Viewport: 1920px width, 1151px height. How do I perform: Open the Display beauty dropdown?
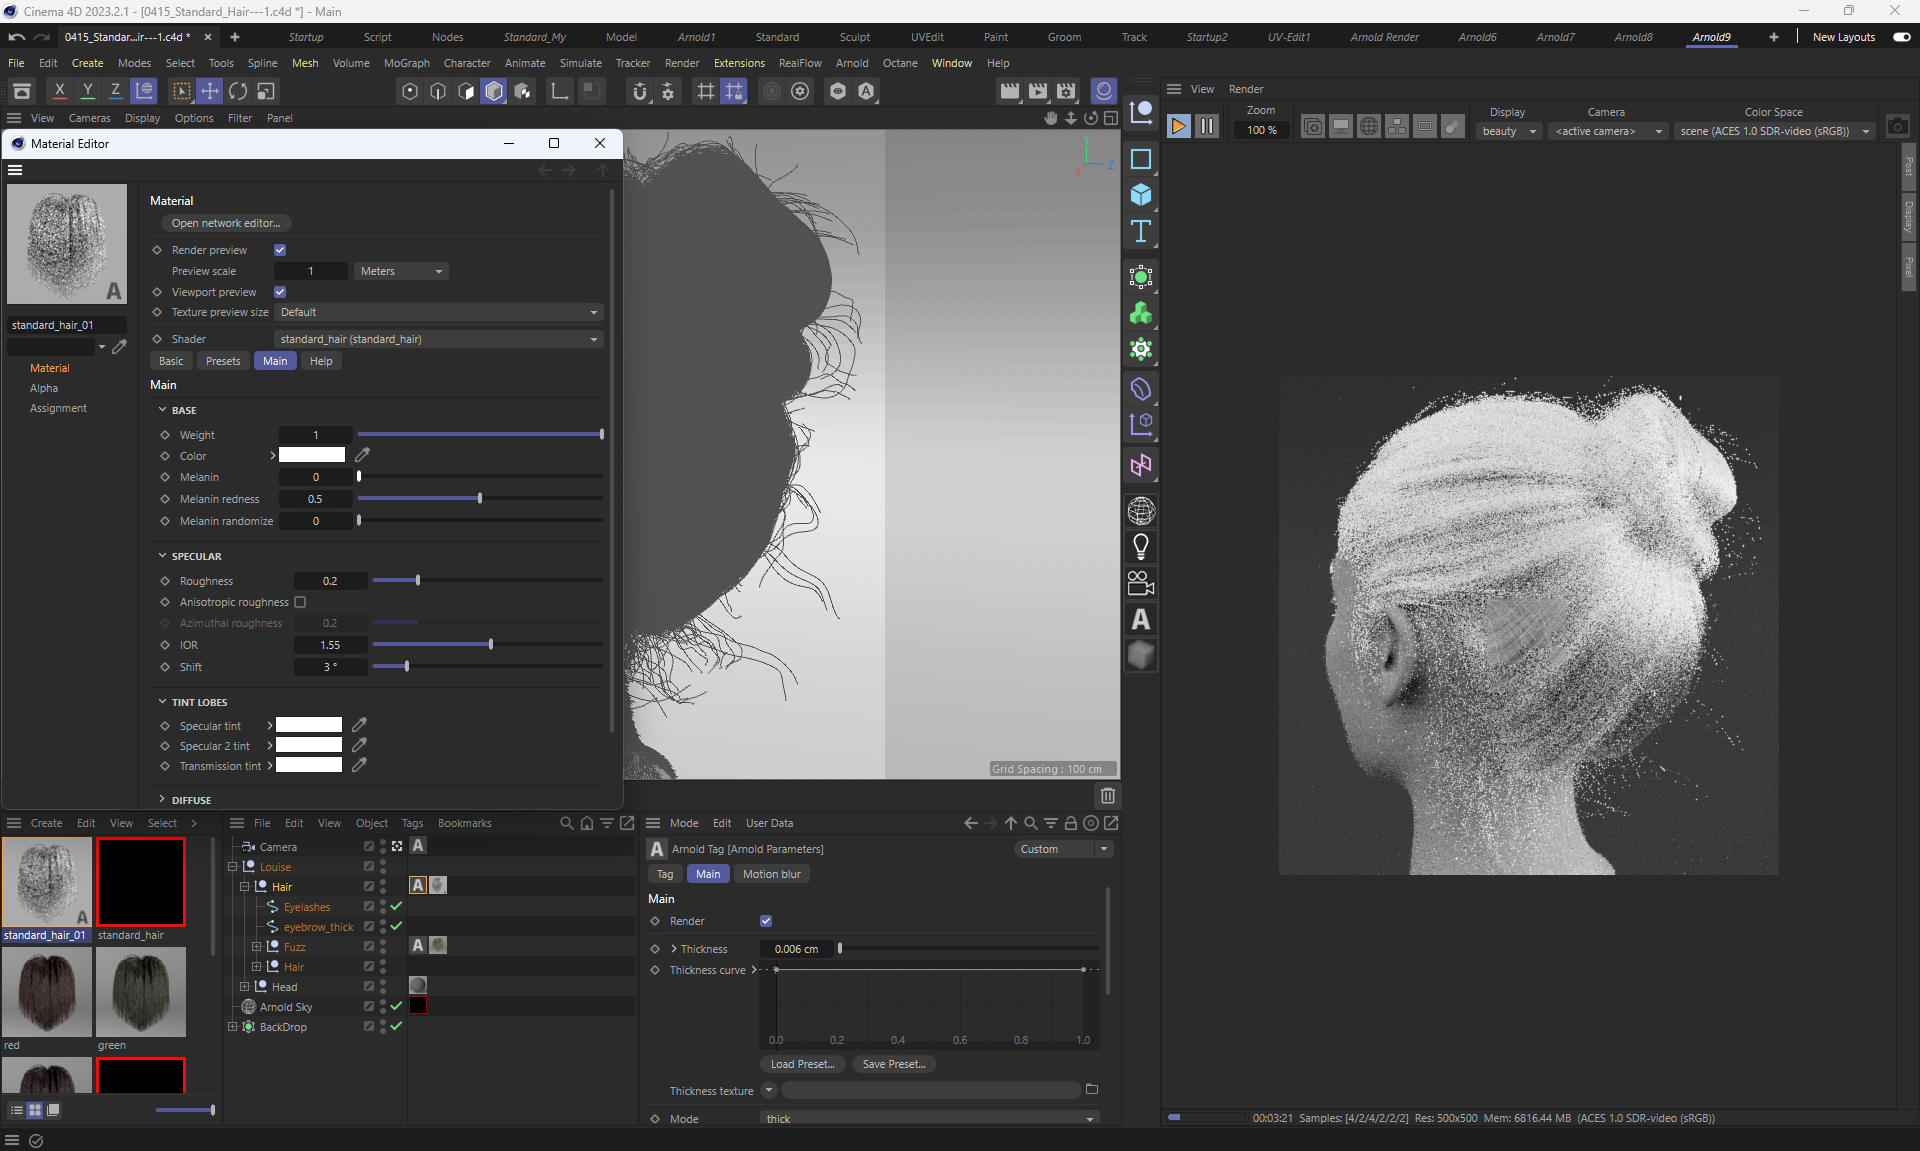pos(1508,131)
